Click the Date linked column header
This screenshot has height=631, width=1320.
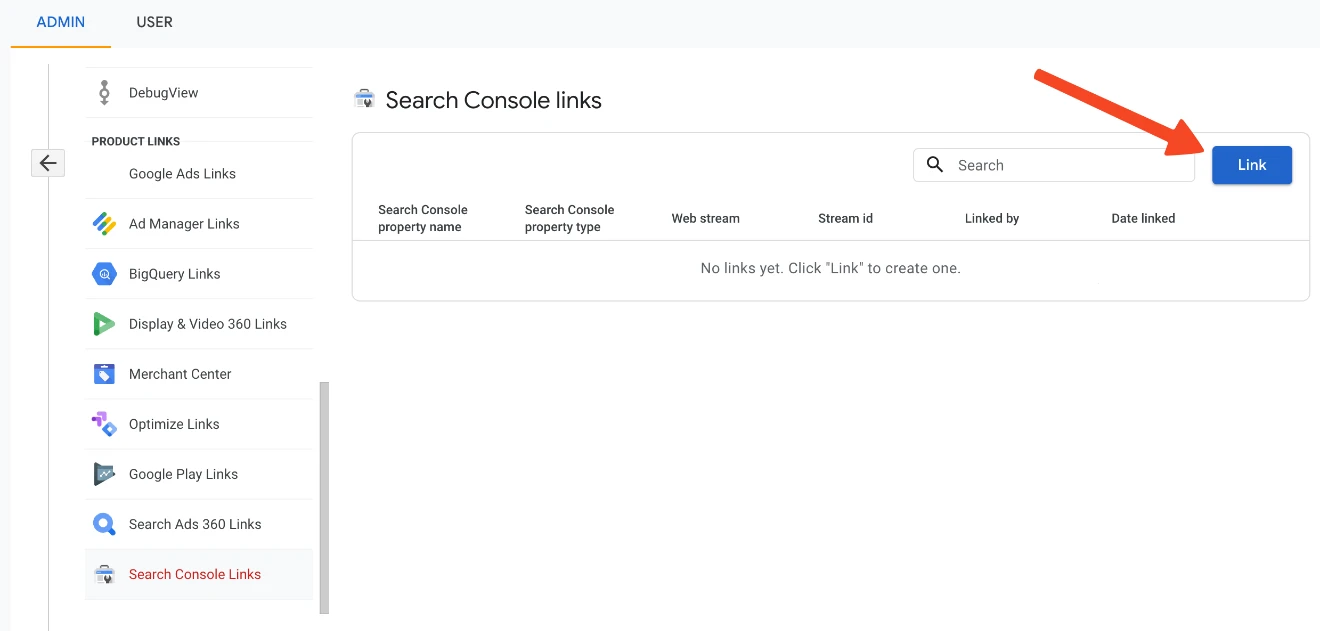pyautogui.click(x=1143, y=218)
